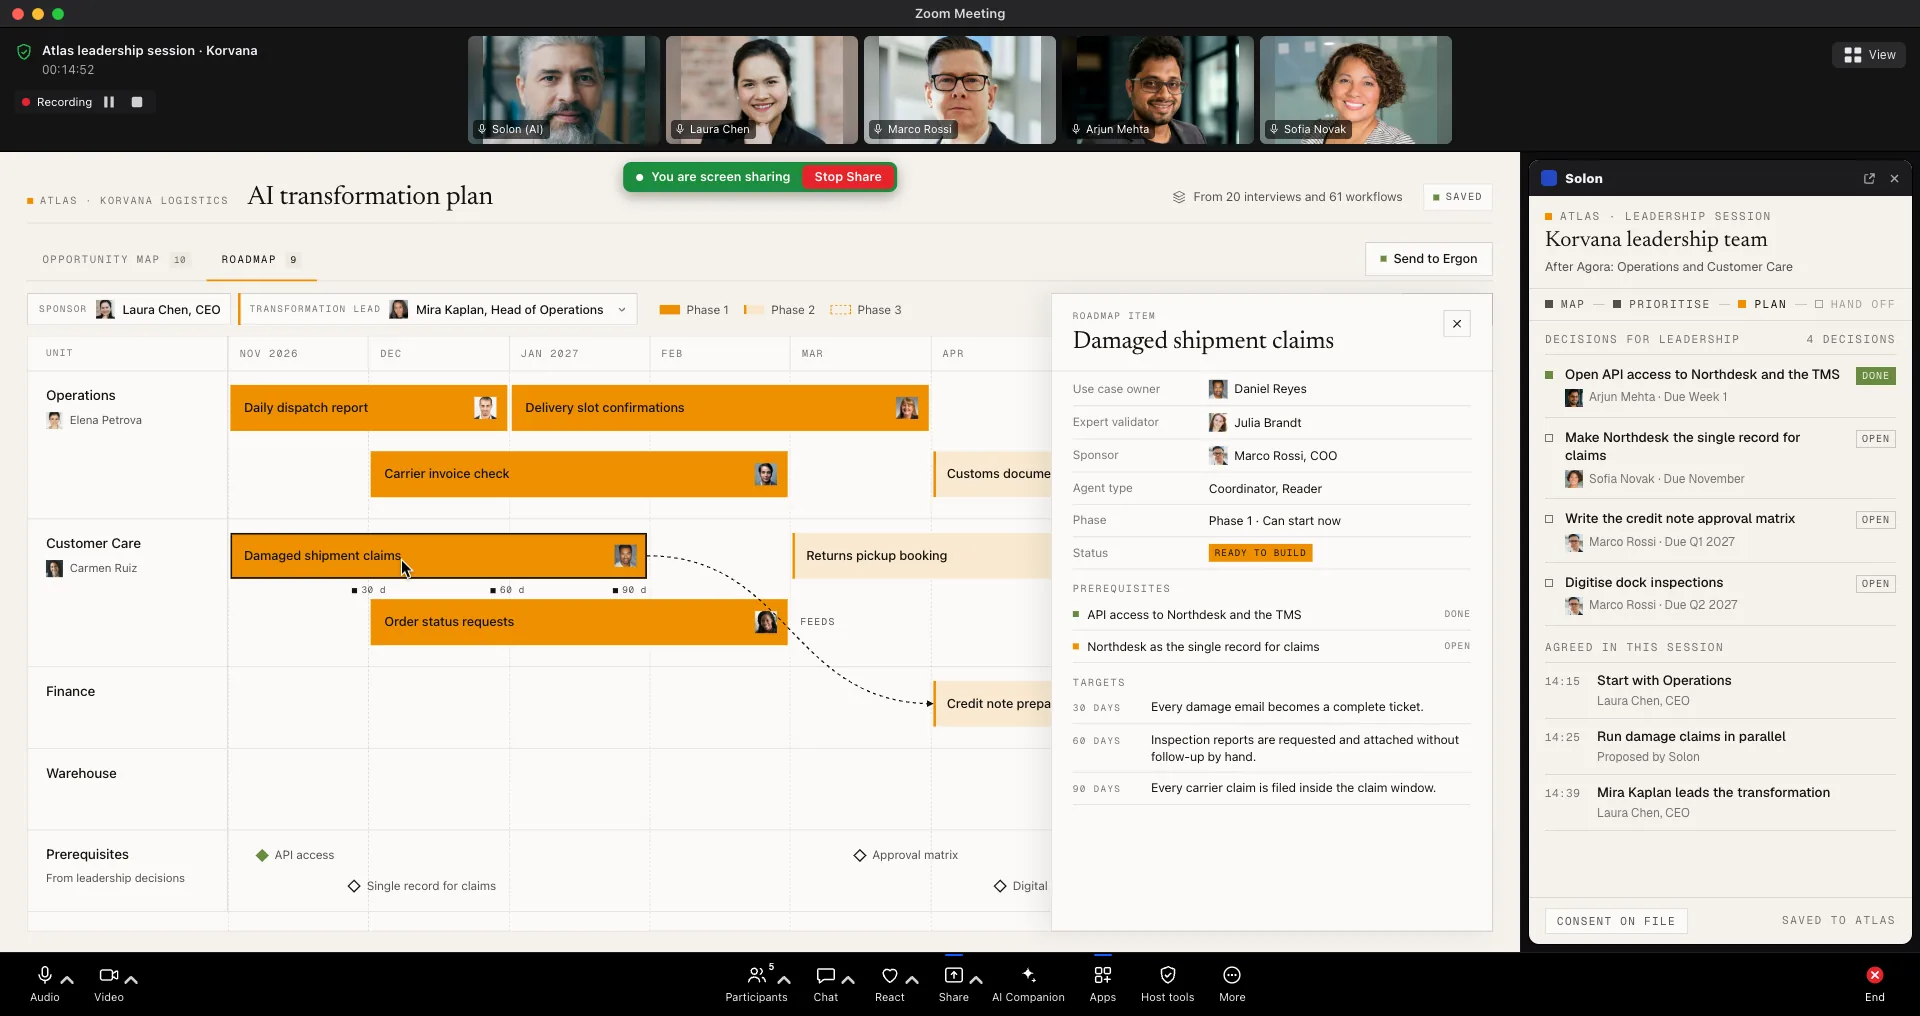The width and height of the screenshot is (1920, 1016).
Task: Click the Video camera icon
Action: (x=108, y=975)
